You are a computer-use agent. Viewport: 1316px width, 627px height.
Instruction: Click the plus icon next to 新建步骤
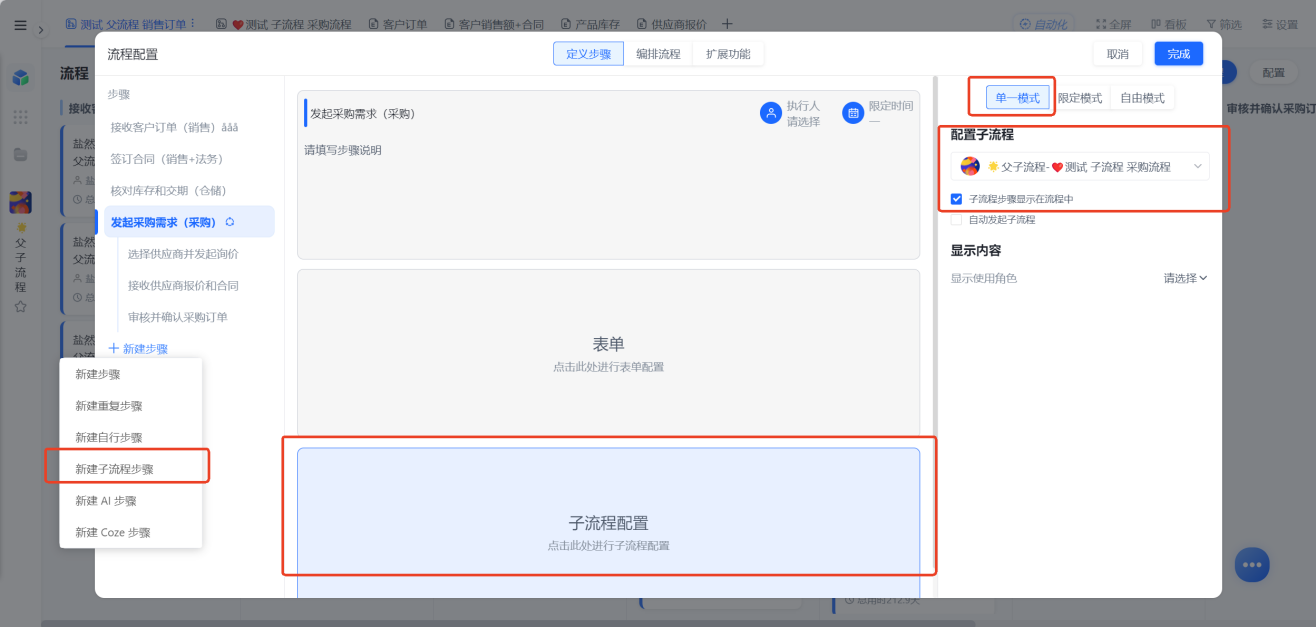[x=113, y=349]
